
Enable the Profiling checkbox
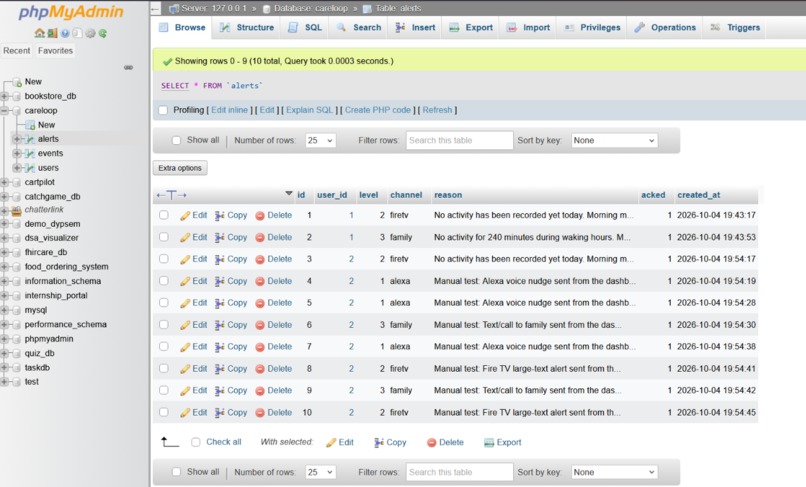[x=163, y=110]
